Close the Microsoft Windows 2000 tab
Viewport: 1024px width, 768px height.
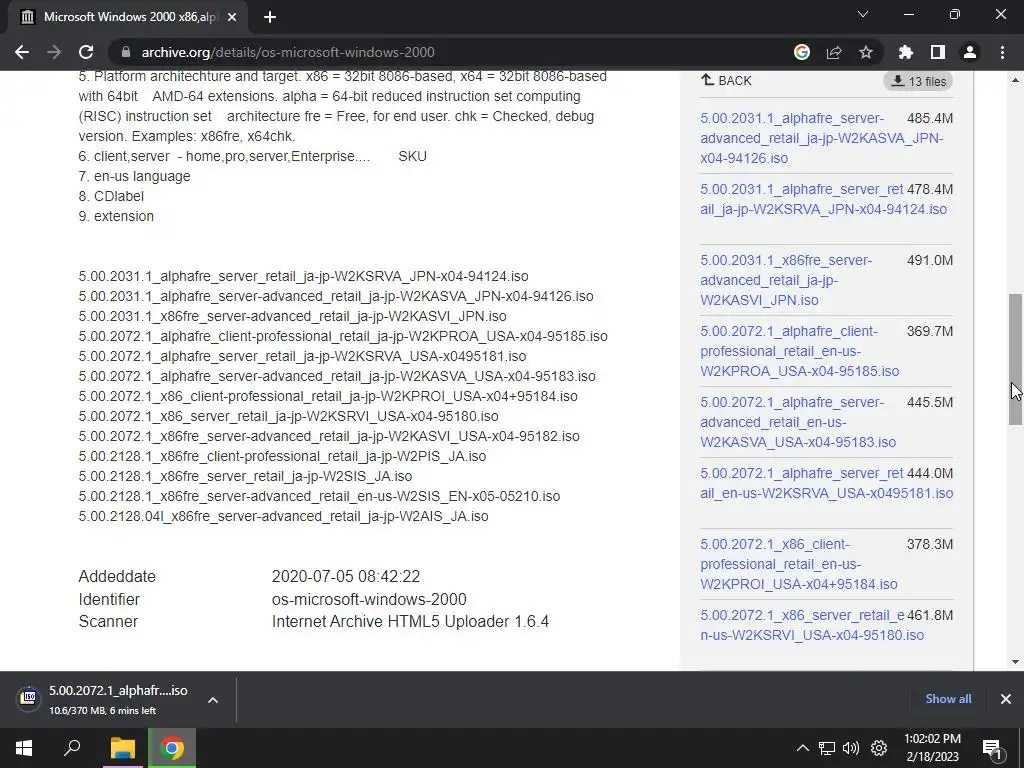[x=231, y=17]
